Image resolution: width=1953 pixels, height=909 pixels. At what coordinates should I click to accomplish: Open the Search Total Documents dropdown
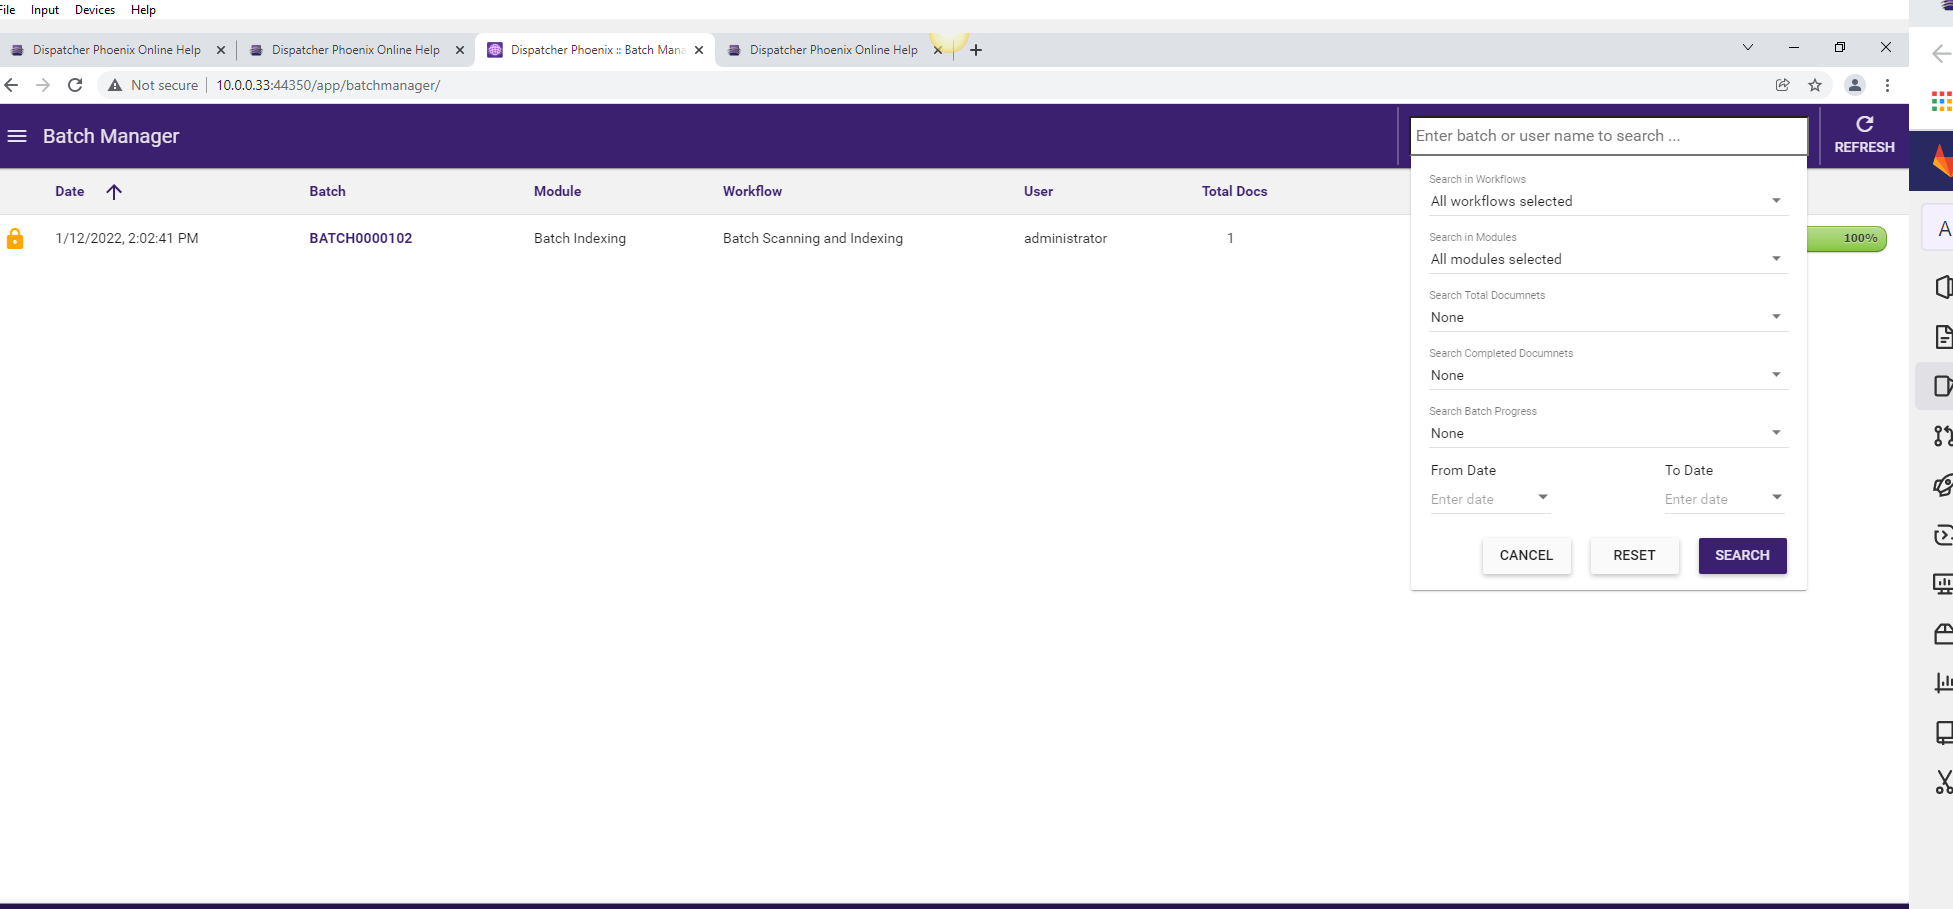pyautogui.click(x=1607, y=317)
